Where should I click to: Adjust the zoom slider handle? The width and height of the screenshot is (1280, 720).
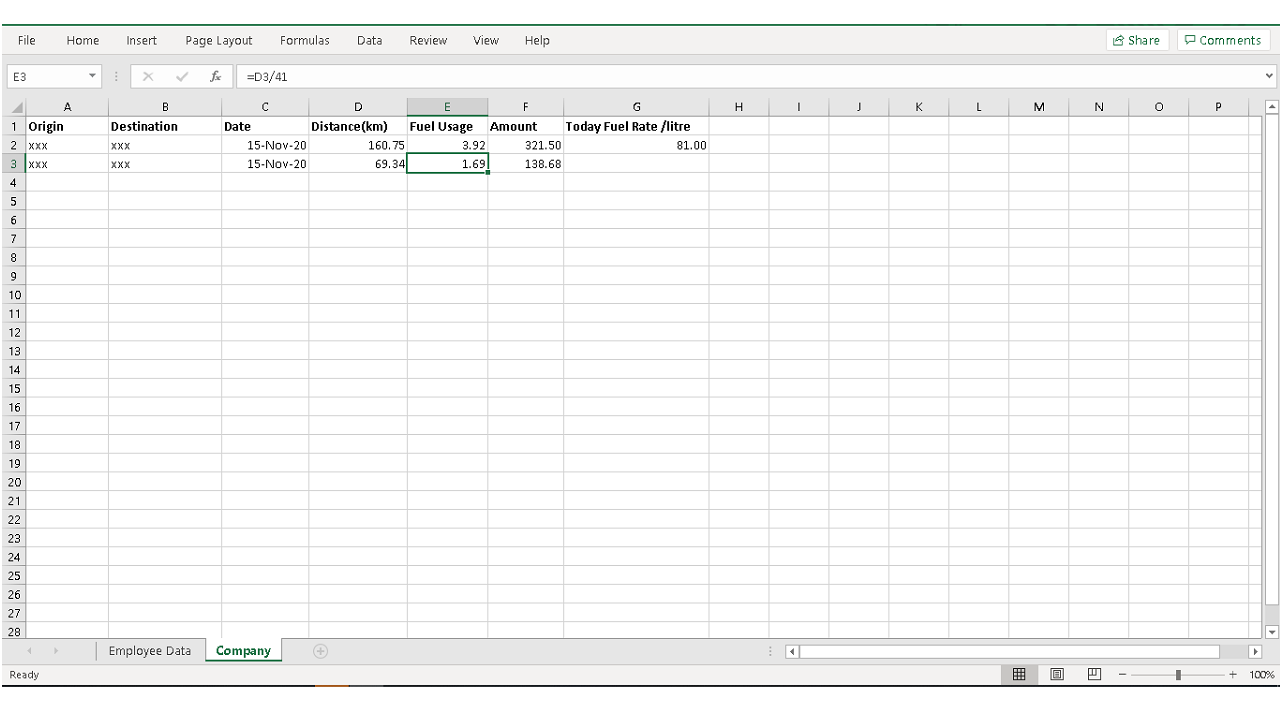(x=1178, y=675)
